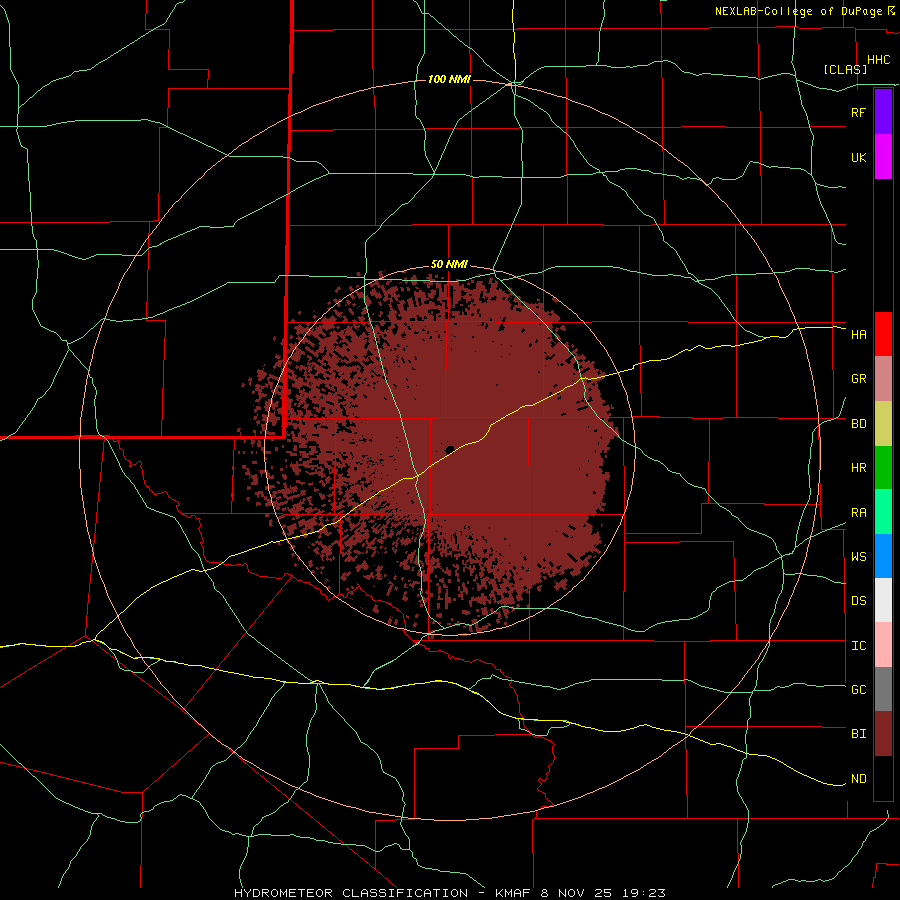Click the 'BI' legend label
This screenshot has width=900, height=900.
pos(858,734)
